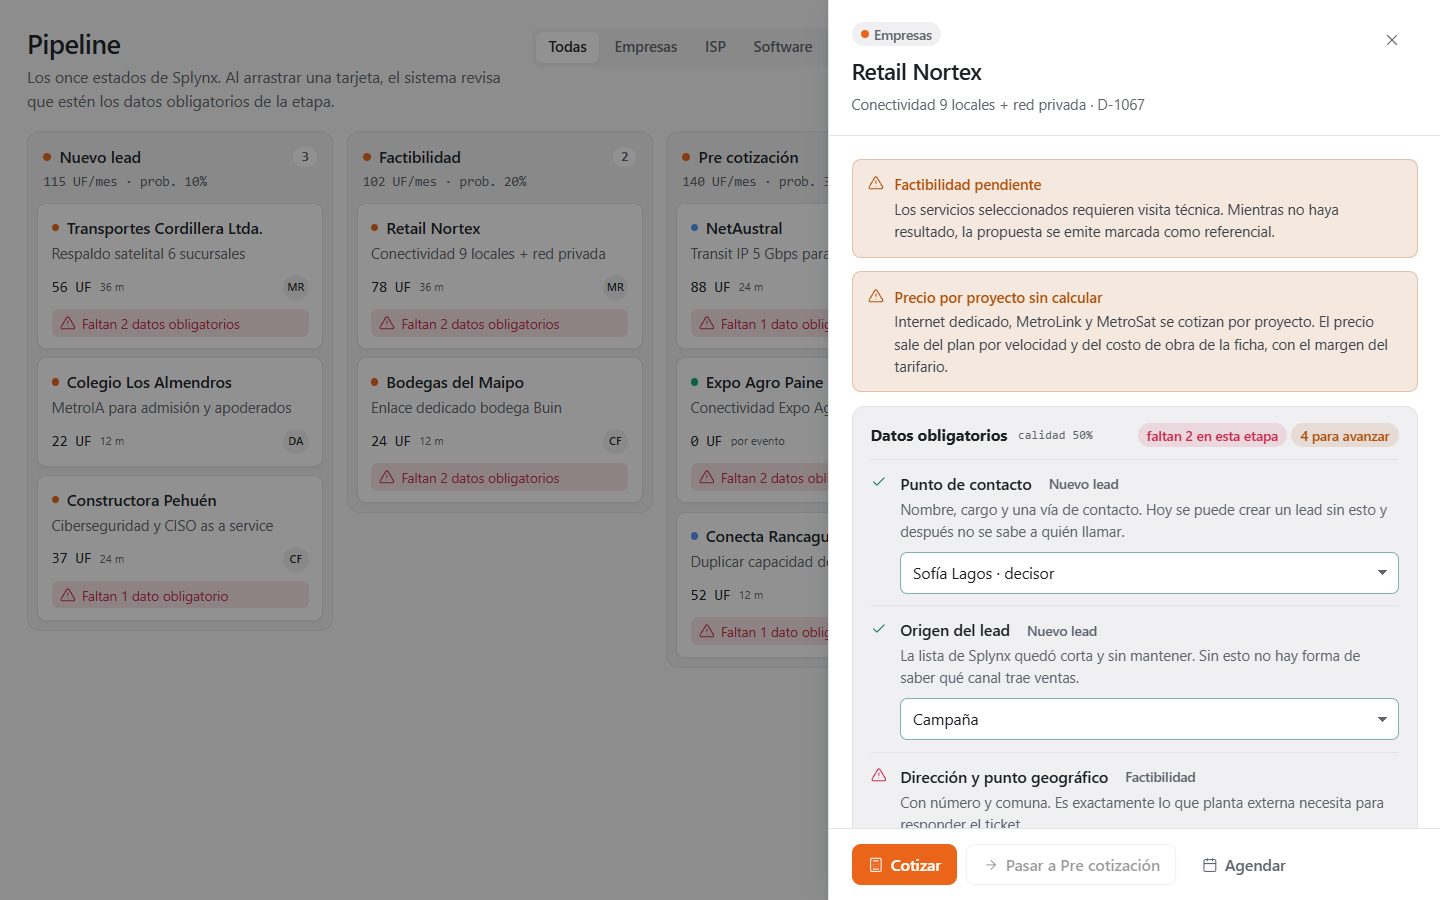Click check icon beside Punto de contacto

879,483
